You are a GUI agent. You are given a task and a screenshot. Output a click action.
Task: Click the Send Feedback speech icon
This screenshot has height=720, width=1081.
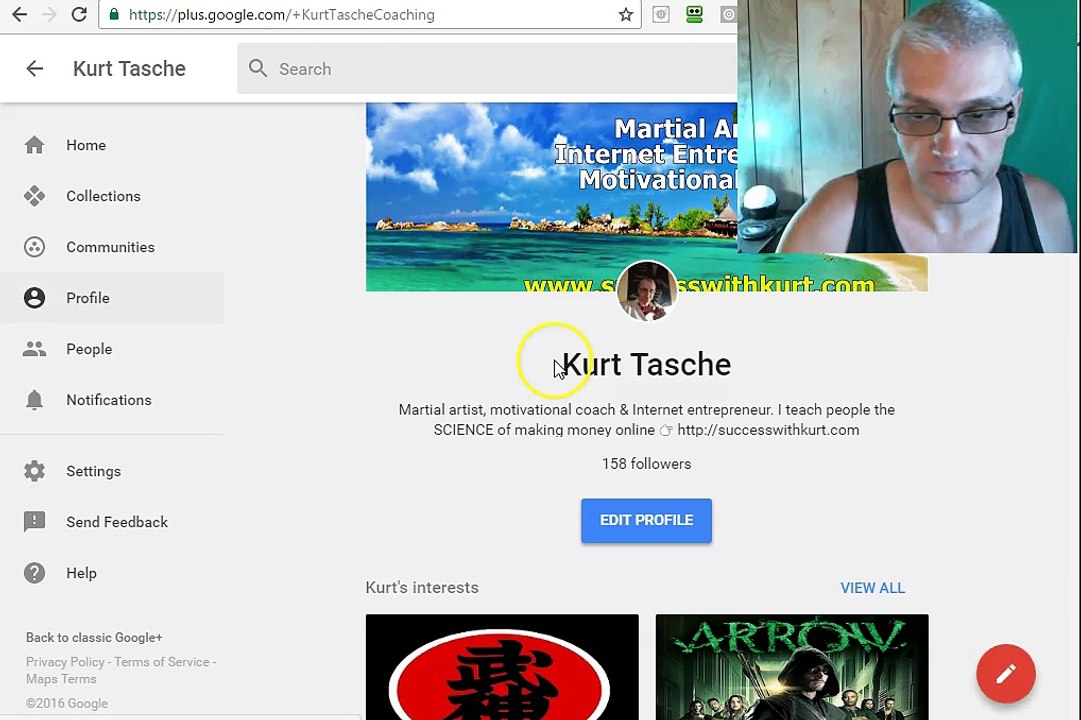(x=34, y=522)
